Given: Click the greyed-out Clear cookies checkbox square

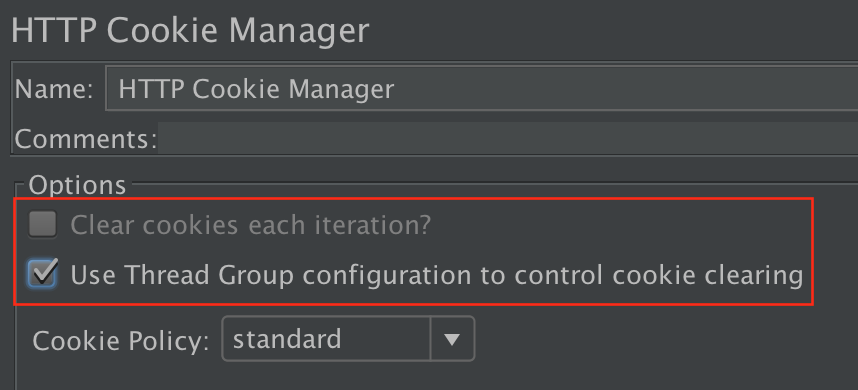Looking at the screenshot, I should pyautogui.click(x=43, y=224).
